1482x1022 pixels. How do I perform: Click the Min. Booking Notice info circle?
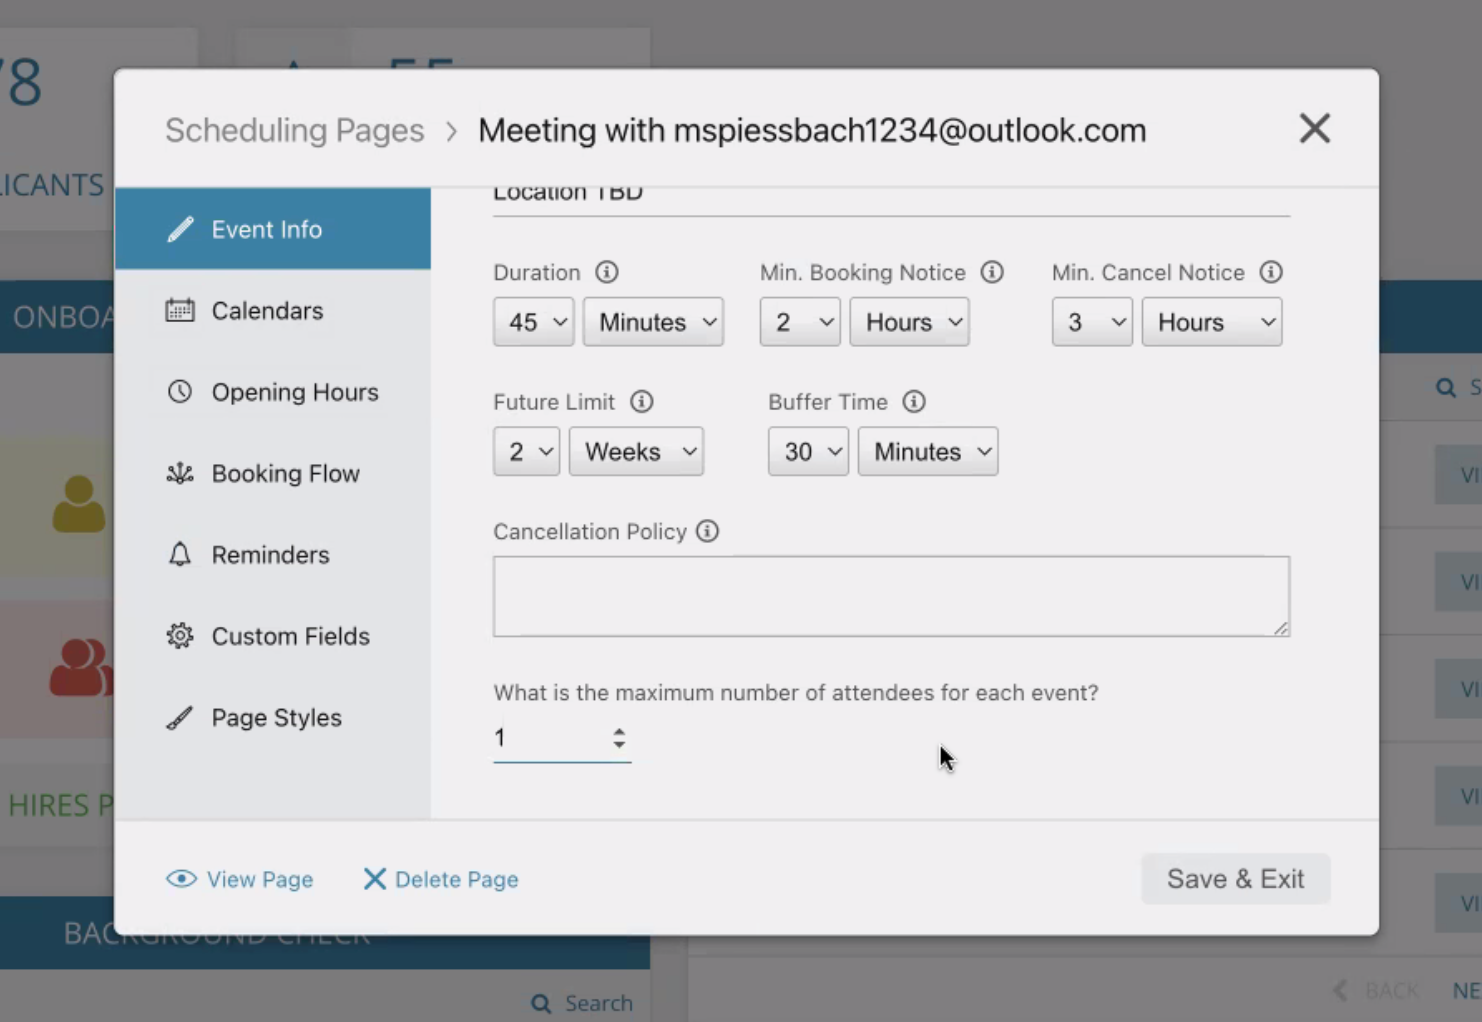click(x=992, y=272)
